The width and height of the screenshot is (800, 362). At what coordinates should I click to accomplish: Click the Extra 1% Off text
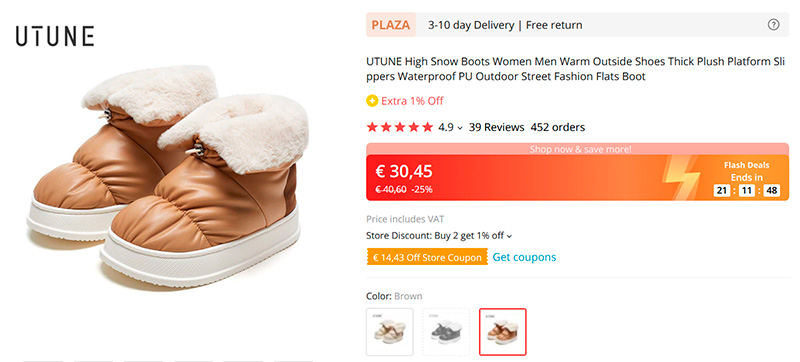click(x=412, y=101)
